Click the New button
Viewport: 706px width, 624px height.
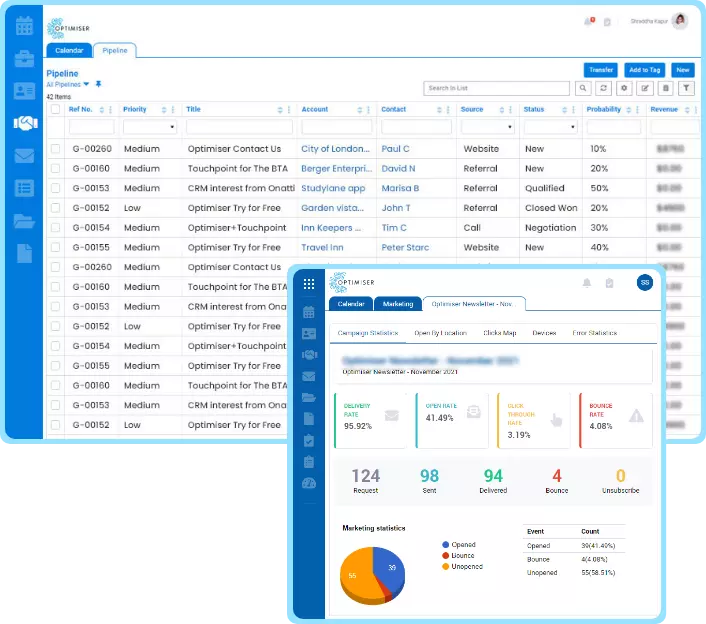click(x=683, y=70)
